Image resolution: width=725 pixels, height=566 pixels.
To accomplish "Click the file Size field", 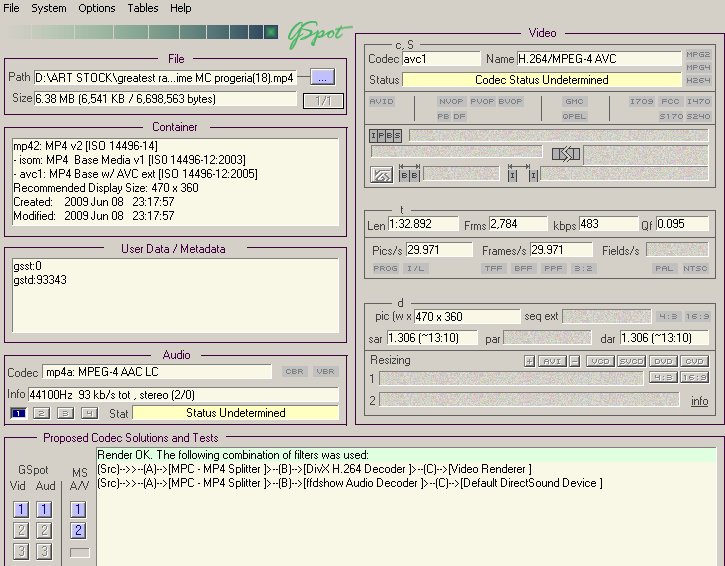I will [x=165, y=98].
